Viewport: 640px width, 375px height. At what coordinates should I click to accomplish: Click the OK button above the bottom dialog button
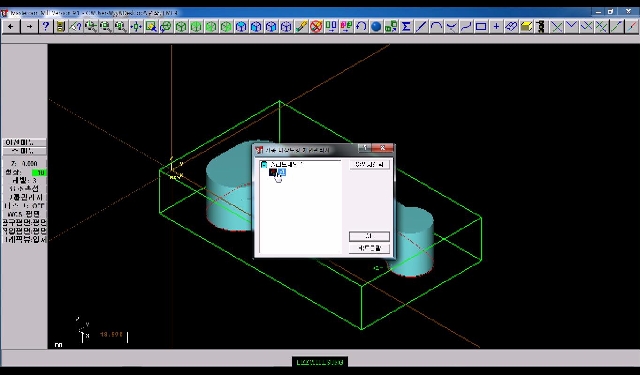369,236
